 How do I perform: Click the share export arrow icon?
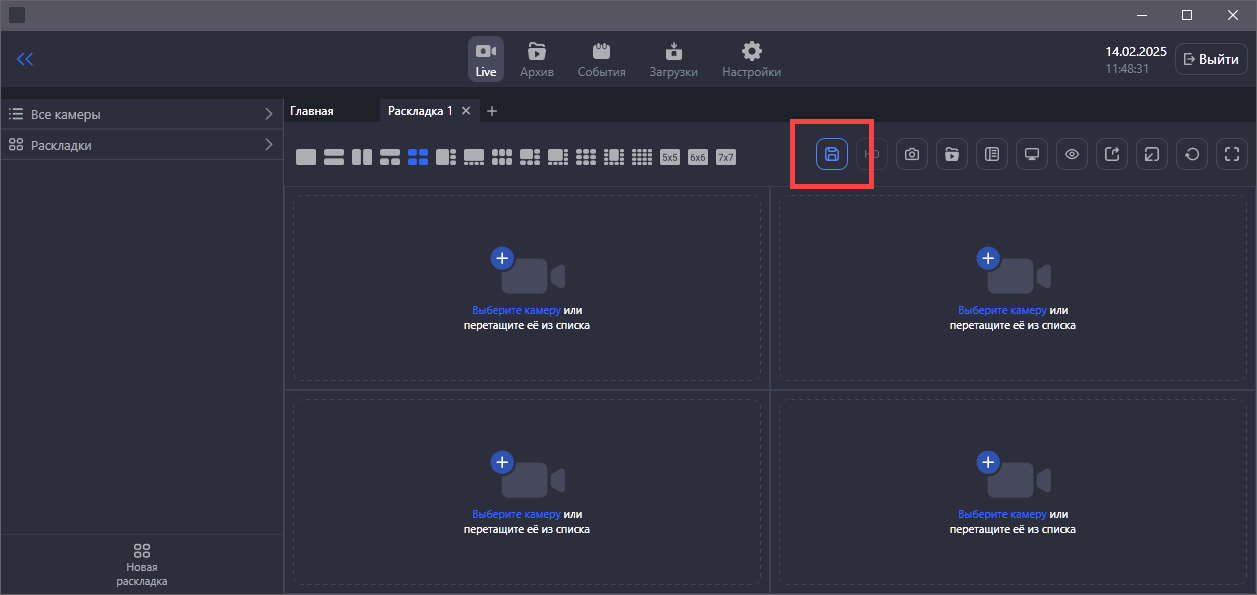(x=1112, y=154)
